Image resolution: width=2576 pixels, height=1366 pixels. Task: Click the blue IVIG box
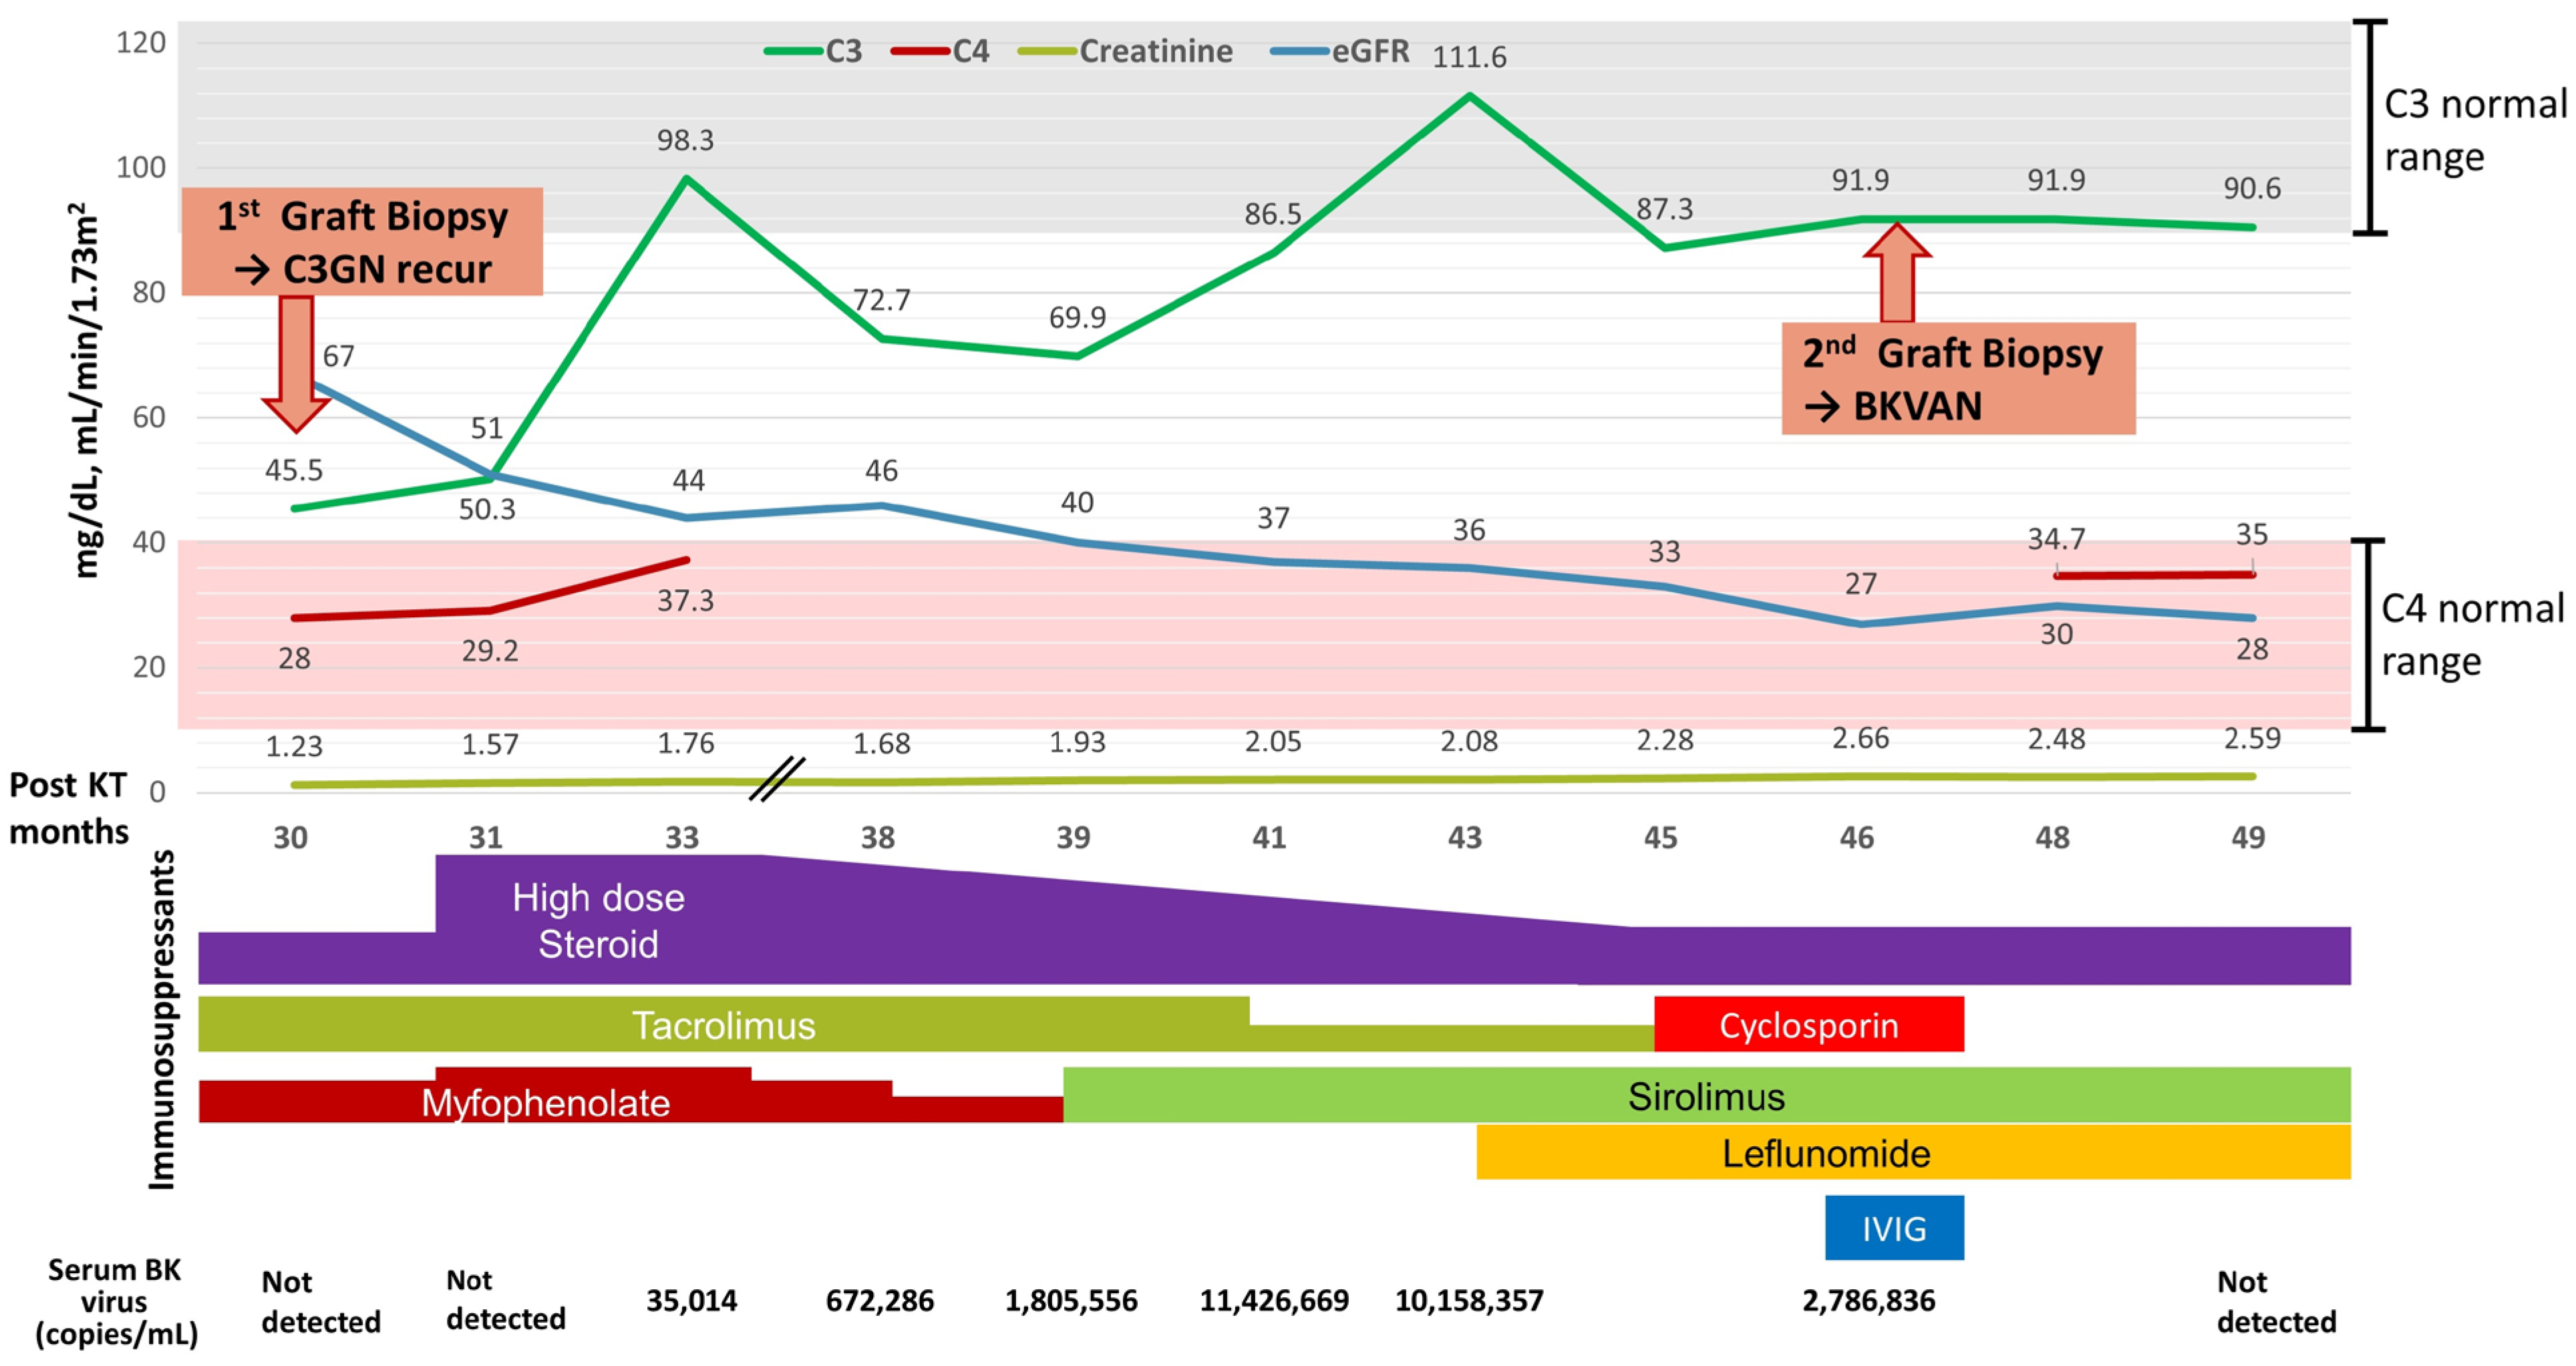1893,1228
